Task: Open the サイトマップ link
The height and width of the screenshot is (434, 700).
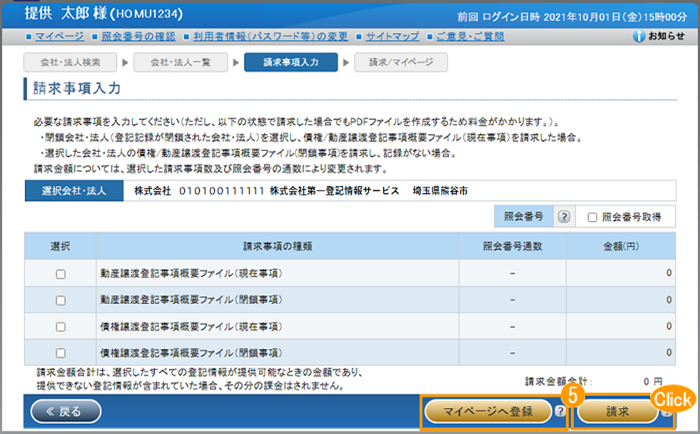Action: tap(392, 37)
